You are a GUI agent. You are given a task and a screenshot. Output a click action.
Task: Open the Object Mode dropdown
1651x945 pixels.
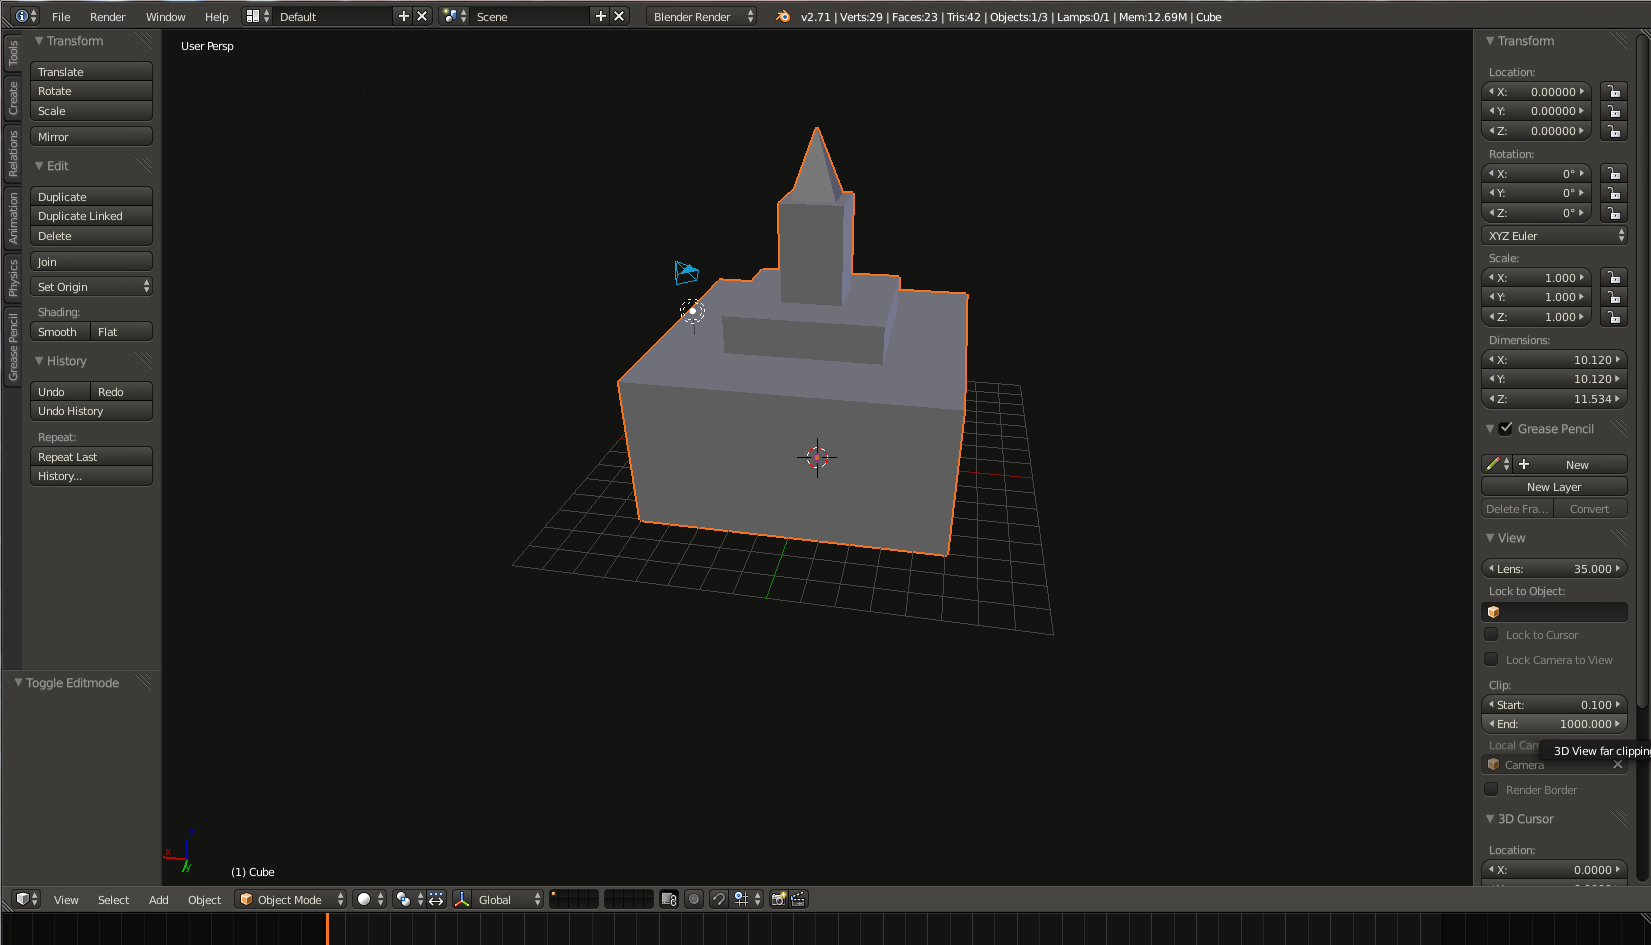tap(291, 899)
